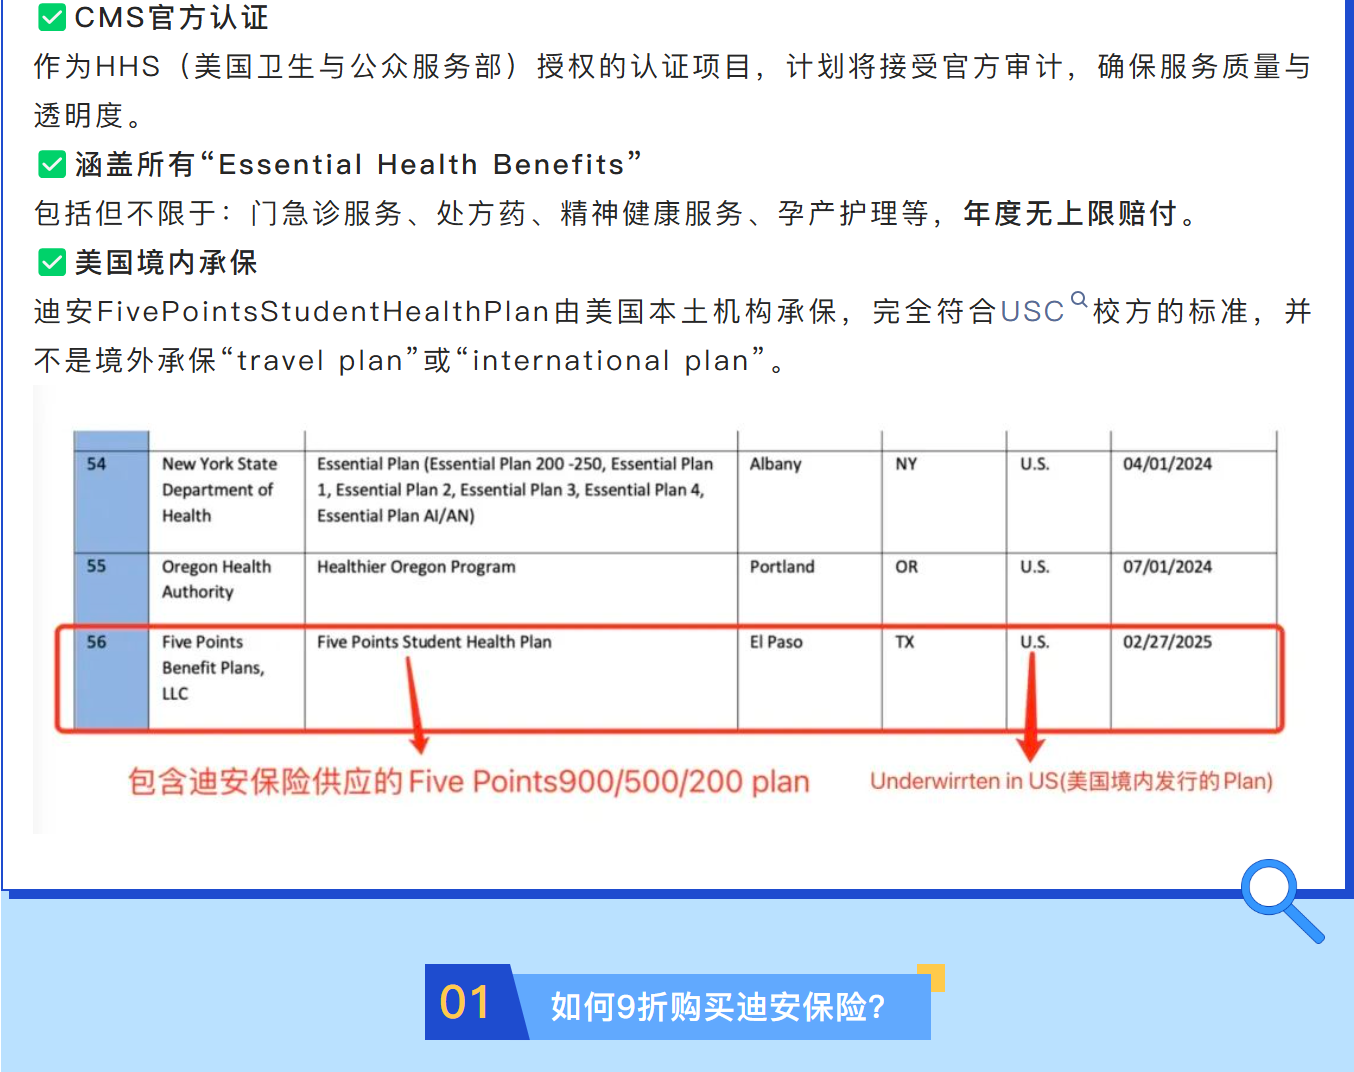The width and height of the screenshot is (1354, 1072).
Task: Click the green check icon beside CMS官方认证
Action: (x=52, y=17)
